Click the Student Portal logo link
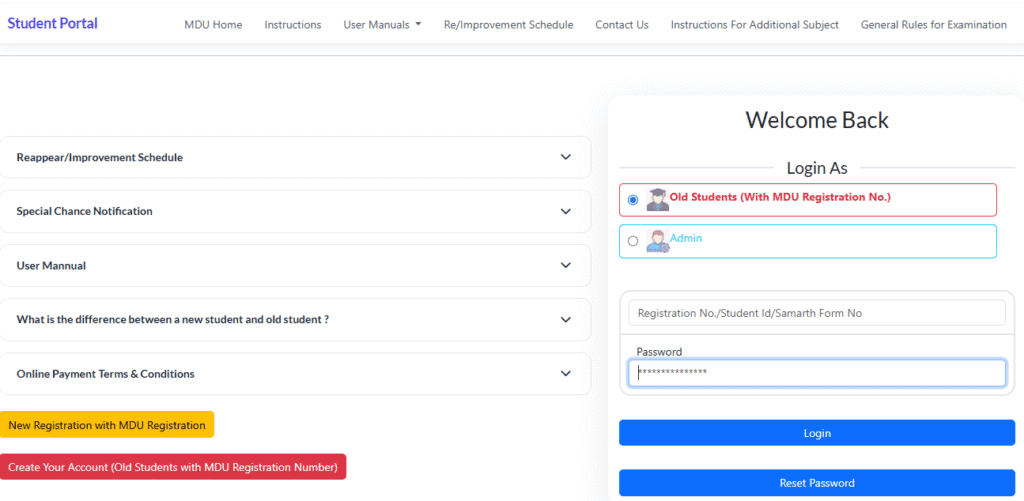The height and width of the screenshot is (501, 1024). 52,24
